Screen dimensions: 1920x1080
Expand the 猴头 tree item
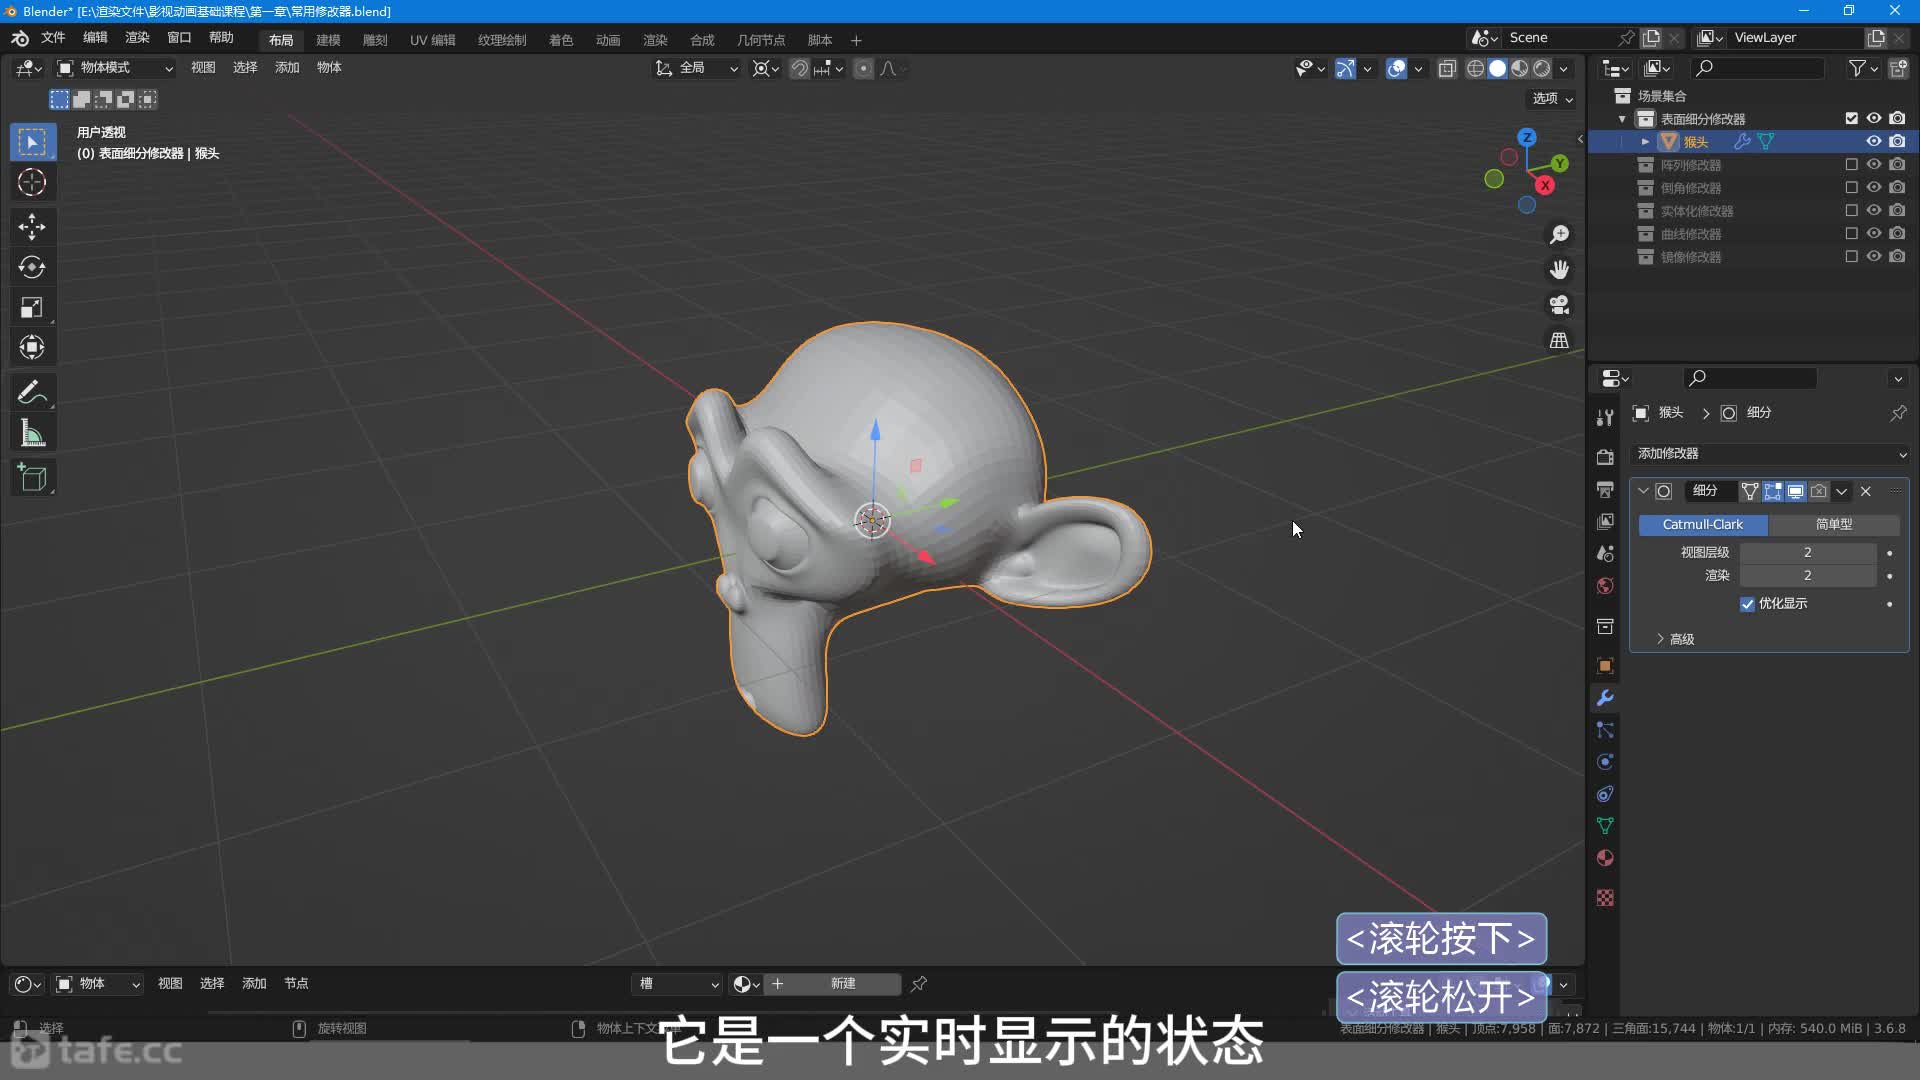[1645, 142]
